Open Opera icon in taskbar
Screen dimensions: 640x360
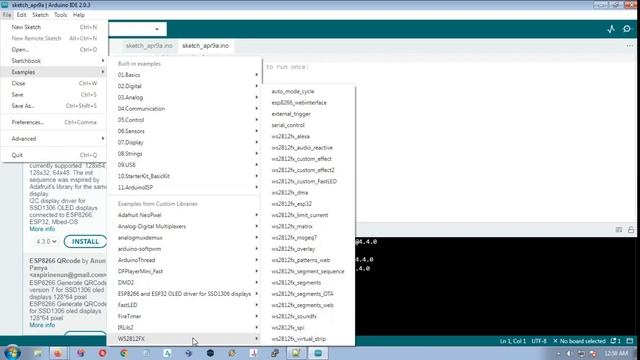(102, 353)
